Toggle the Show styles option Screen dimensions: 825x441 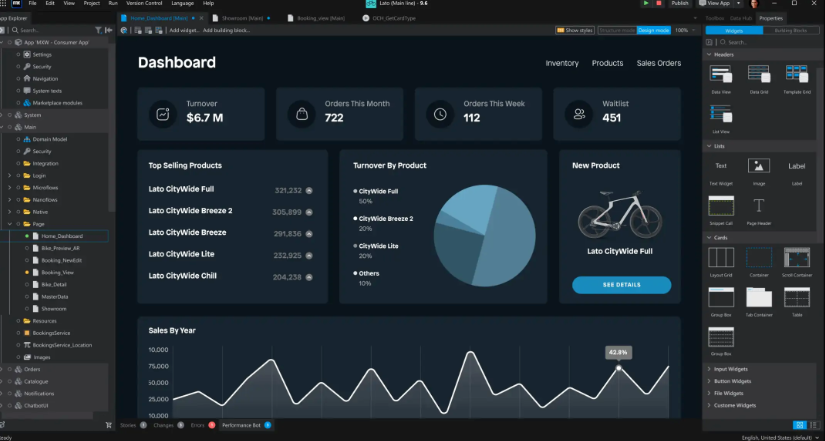click(x=575, y=31)
